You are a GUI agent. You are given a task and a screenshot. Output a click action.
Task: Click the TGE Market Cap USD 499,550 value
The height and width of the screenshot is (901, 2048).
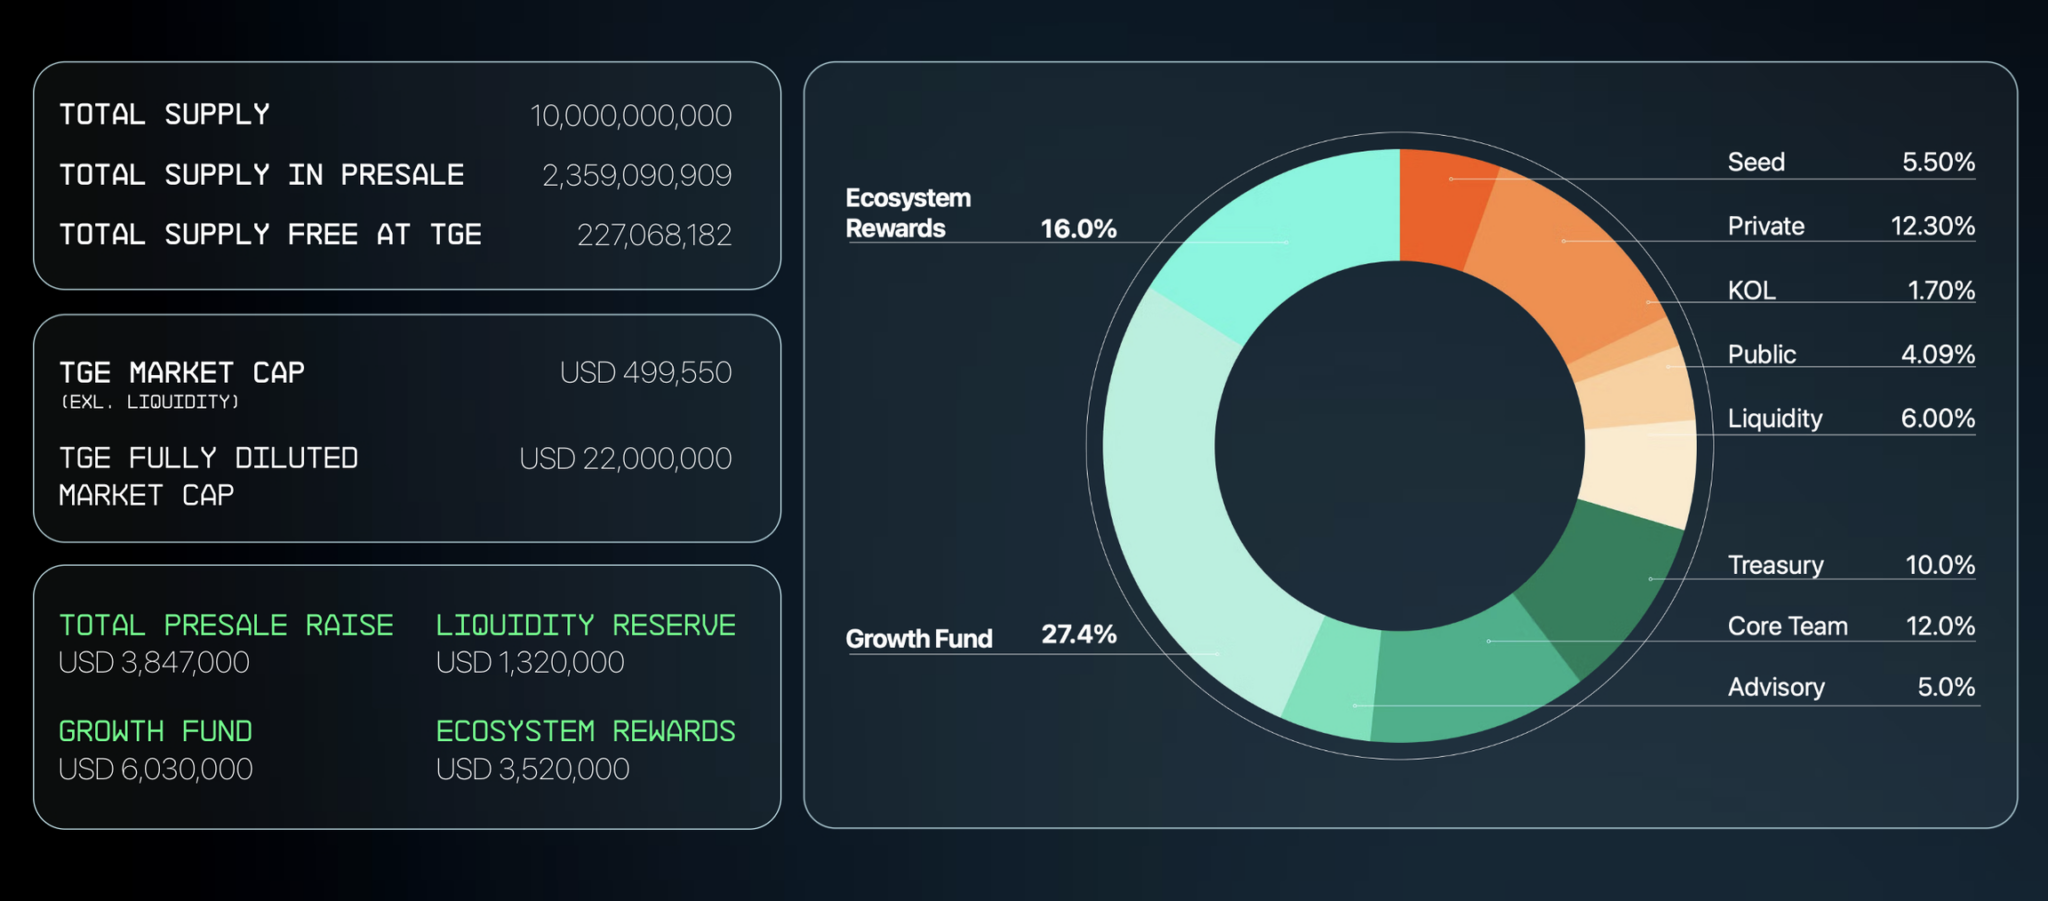click(x=646, y=373)
